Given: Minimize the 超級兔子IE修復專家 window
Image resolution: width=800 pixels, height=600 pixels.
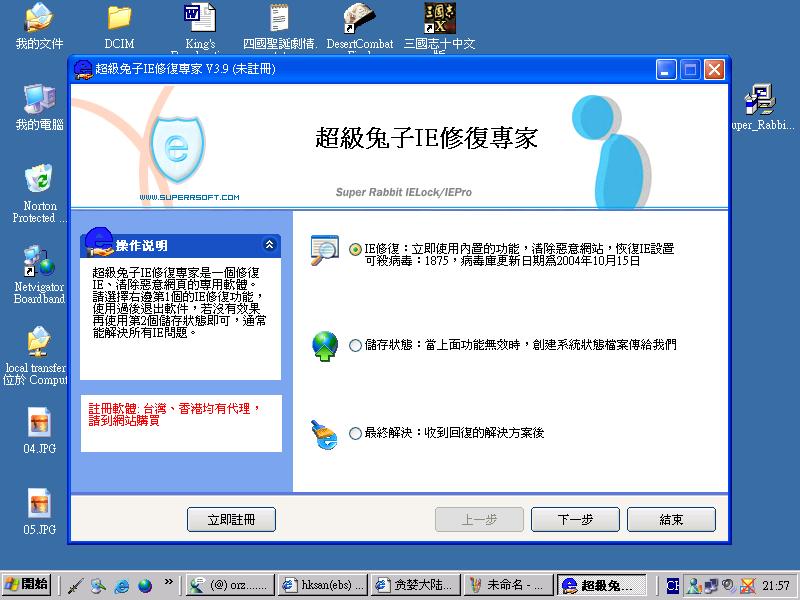Looking at the screenshot, I should [666, 69].
